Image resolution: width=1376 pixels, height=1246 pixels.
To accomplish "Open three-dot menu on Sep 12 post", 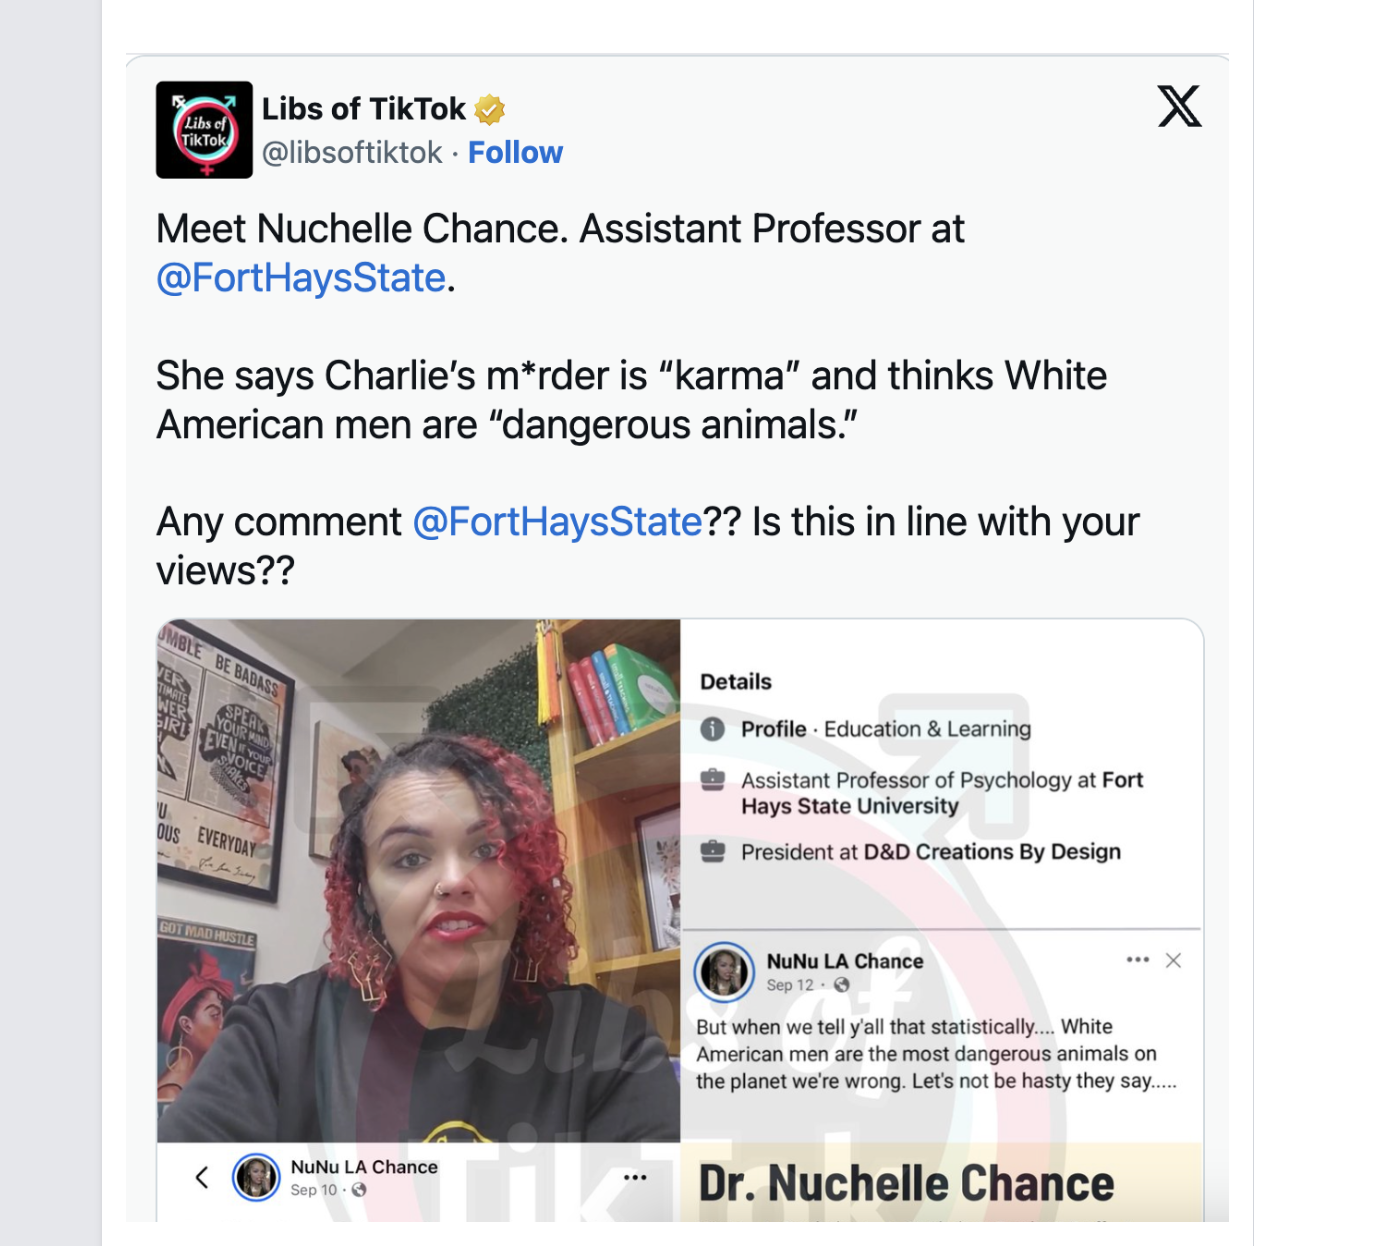I will 1137,960.
